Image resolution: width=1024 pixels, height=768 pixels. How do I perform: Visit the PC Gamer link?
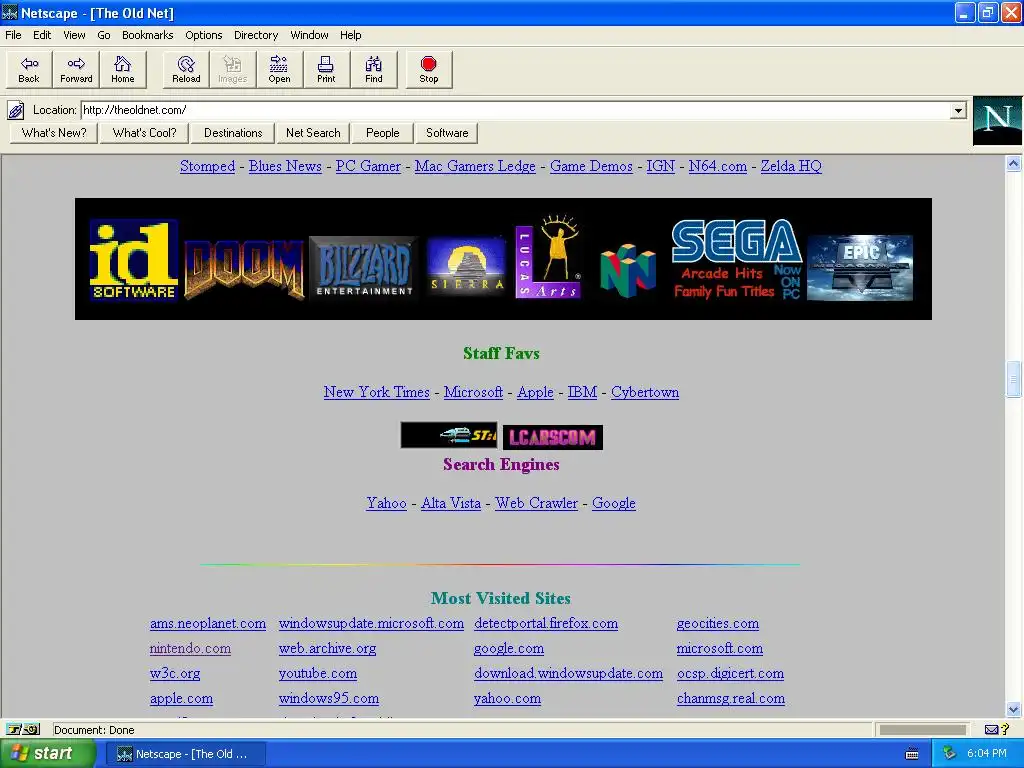pos(368,167)
